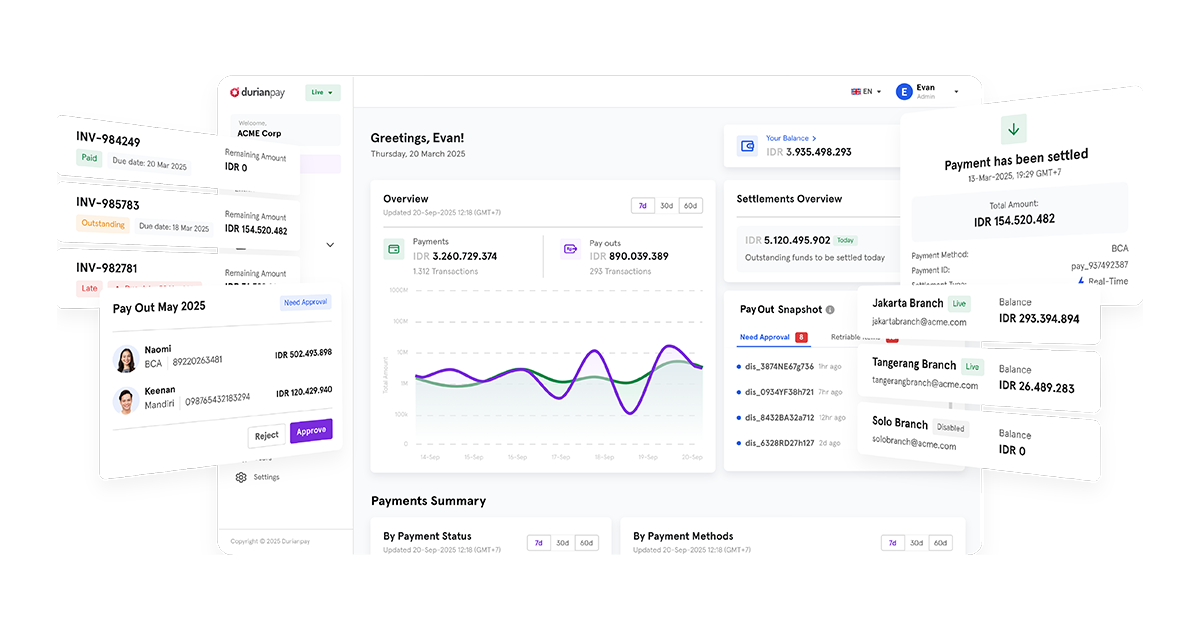Viewport: 1200px width, 630px height.
Task: Click the Live badge on Jakarta Branch
Action: (x=960, y=303)
